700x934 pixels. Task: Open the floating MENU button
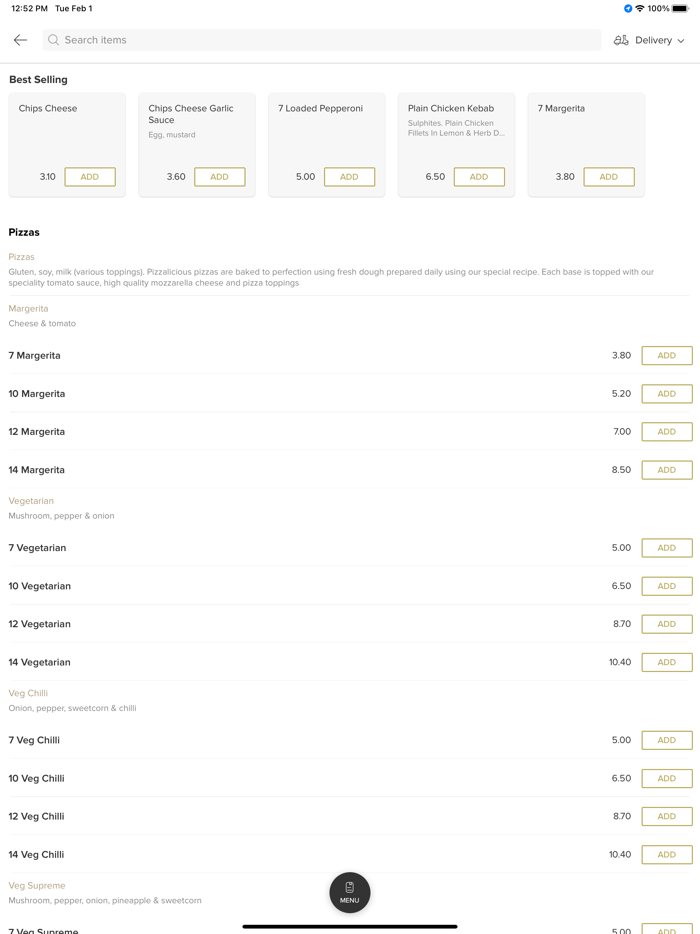[x=350, y=892]
